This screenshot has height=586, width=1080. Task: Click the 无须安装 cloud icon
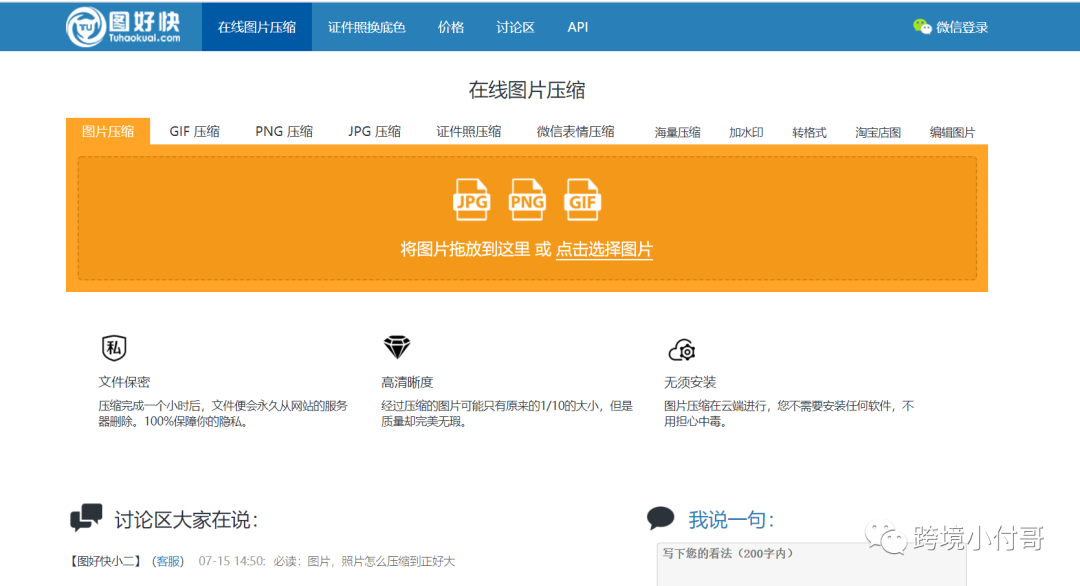[x=682, y=349]
